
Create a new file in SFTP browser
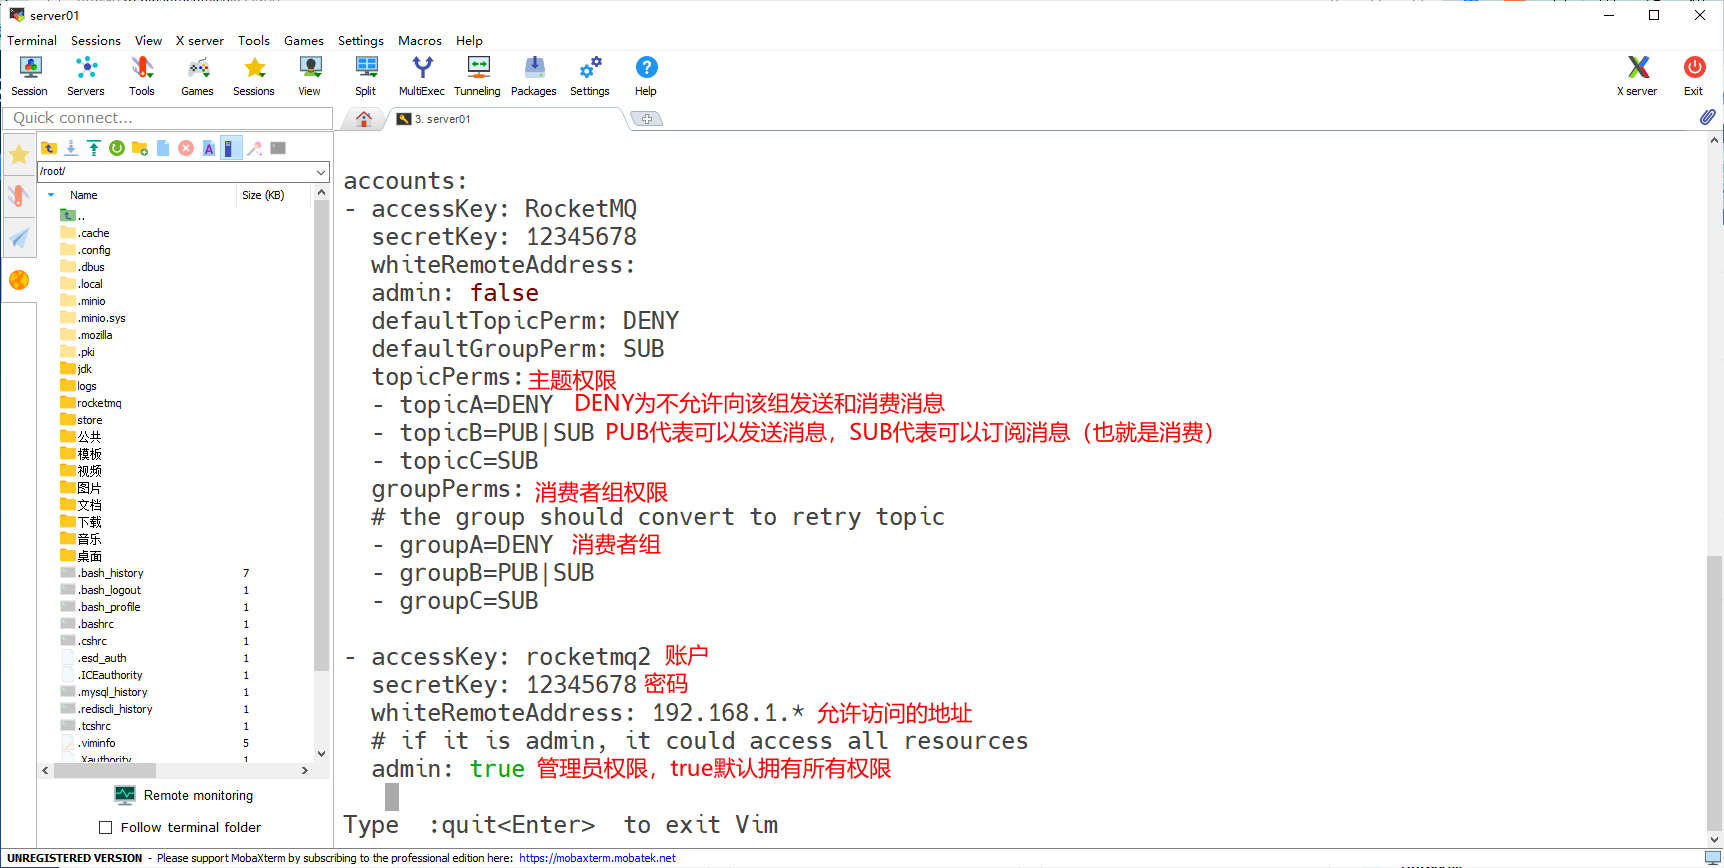pyautogui.click(x=163, y=148)
